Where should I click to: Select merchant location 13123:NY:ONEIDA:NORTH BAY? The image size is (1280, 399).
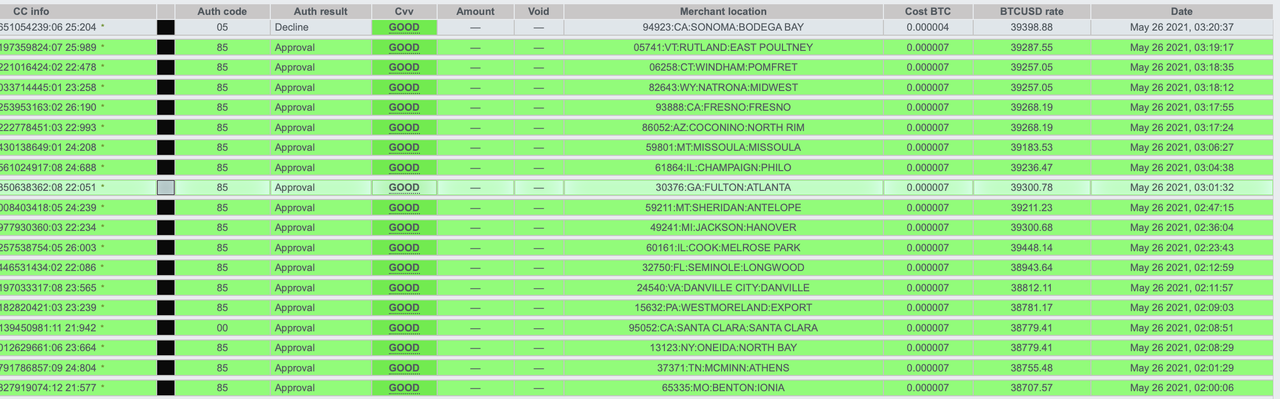[723, 347]
